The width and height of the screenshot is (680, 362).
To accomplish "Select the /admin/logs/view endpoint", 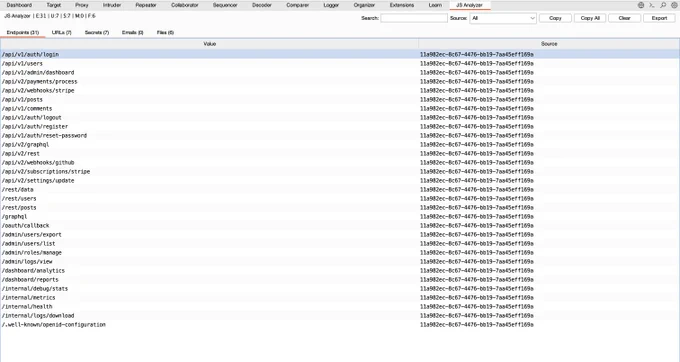I will click(340, 261).
